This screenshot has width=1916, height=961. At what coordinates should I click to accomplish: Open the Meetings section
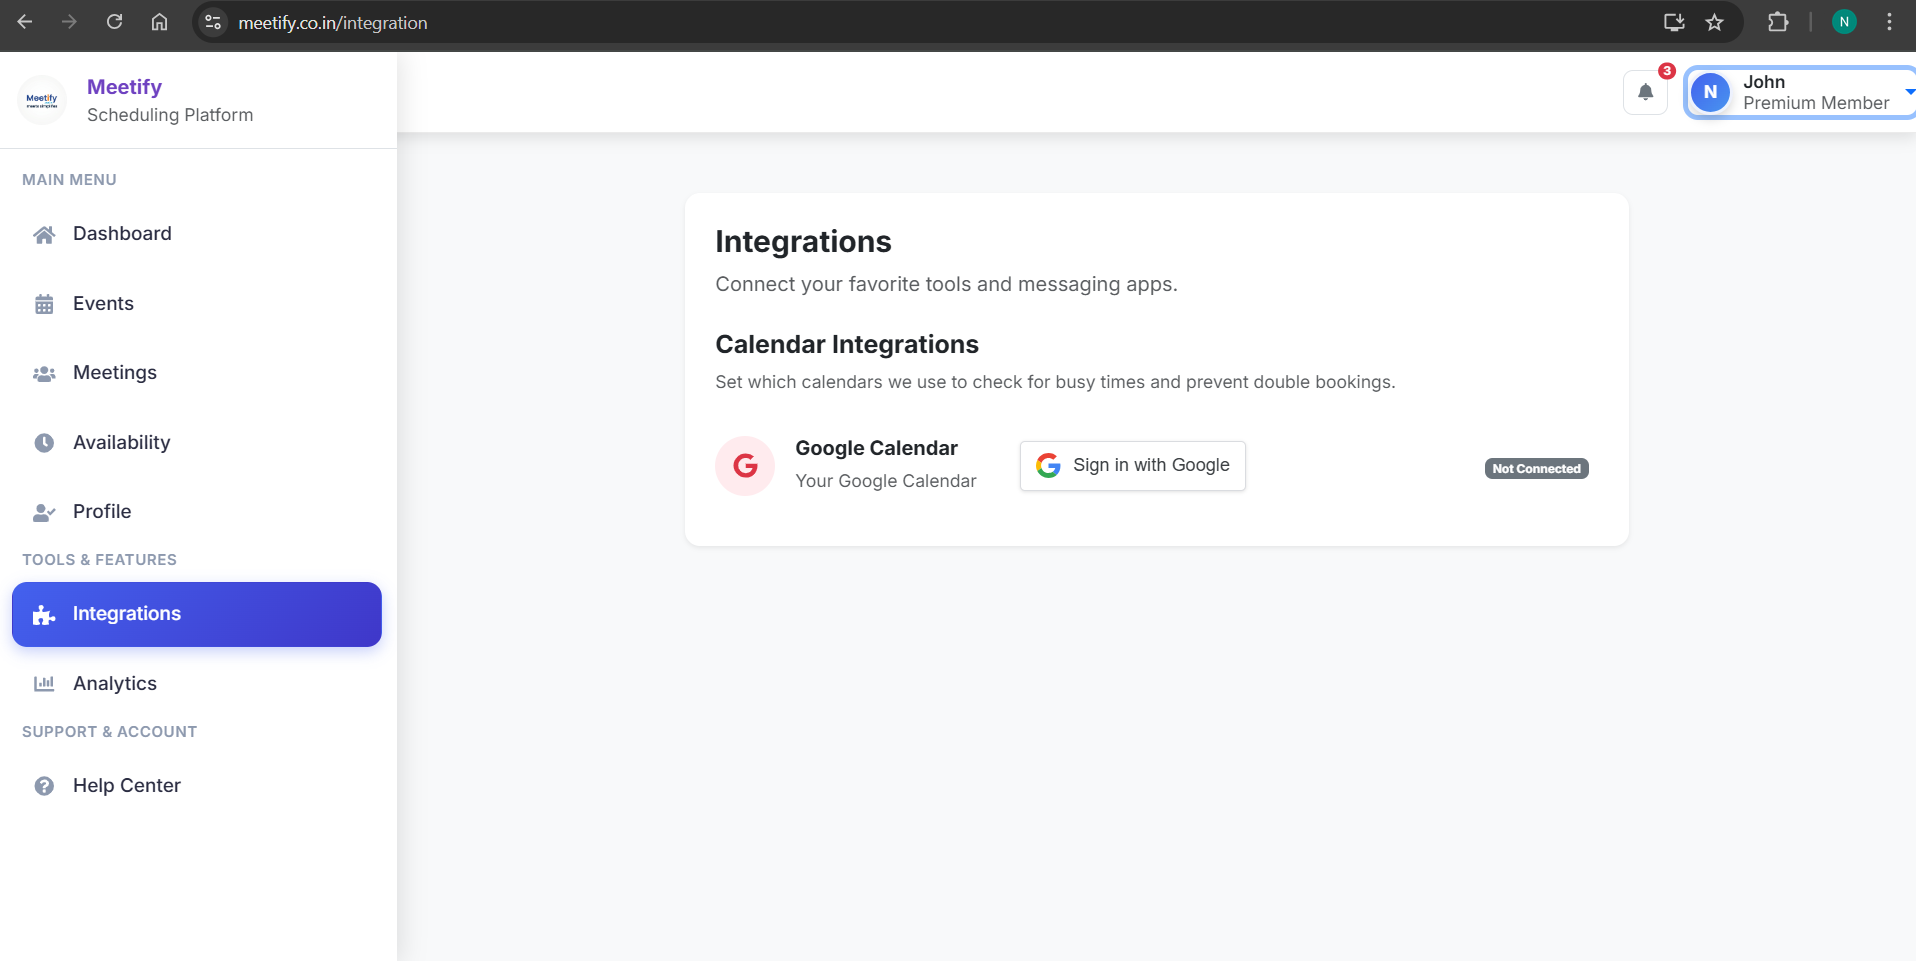[114, 372]
